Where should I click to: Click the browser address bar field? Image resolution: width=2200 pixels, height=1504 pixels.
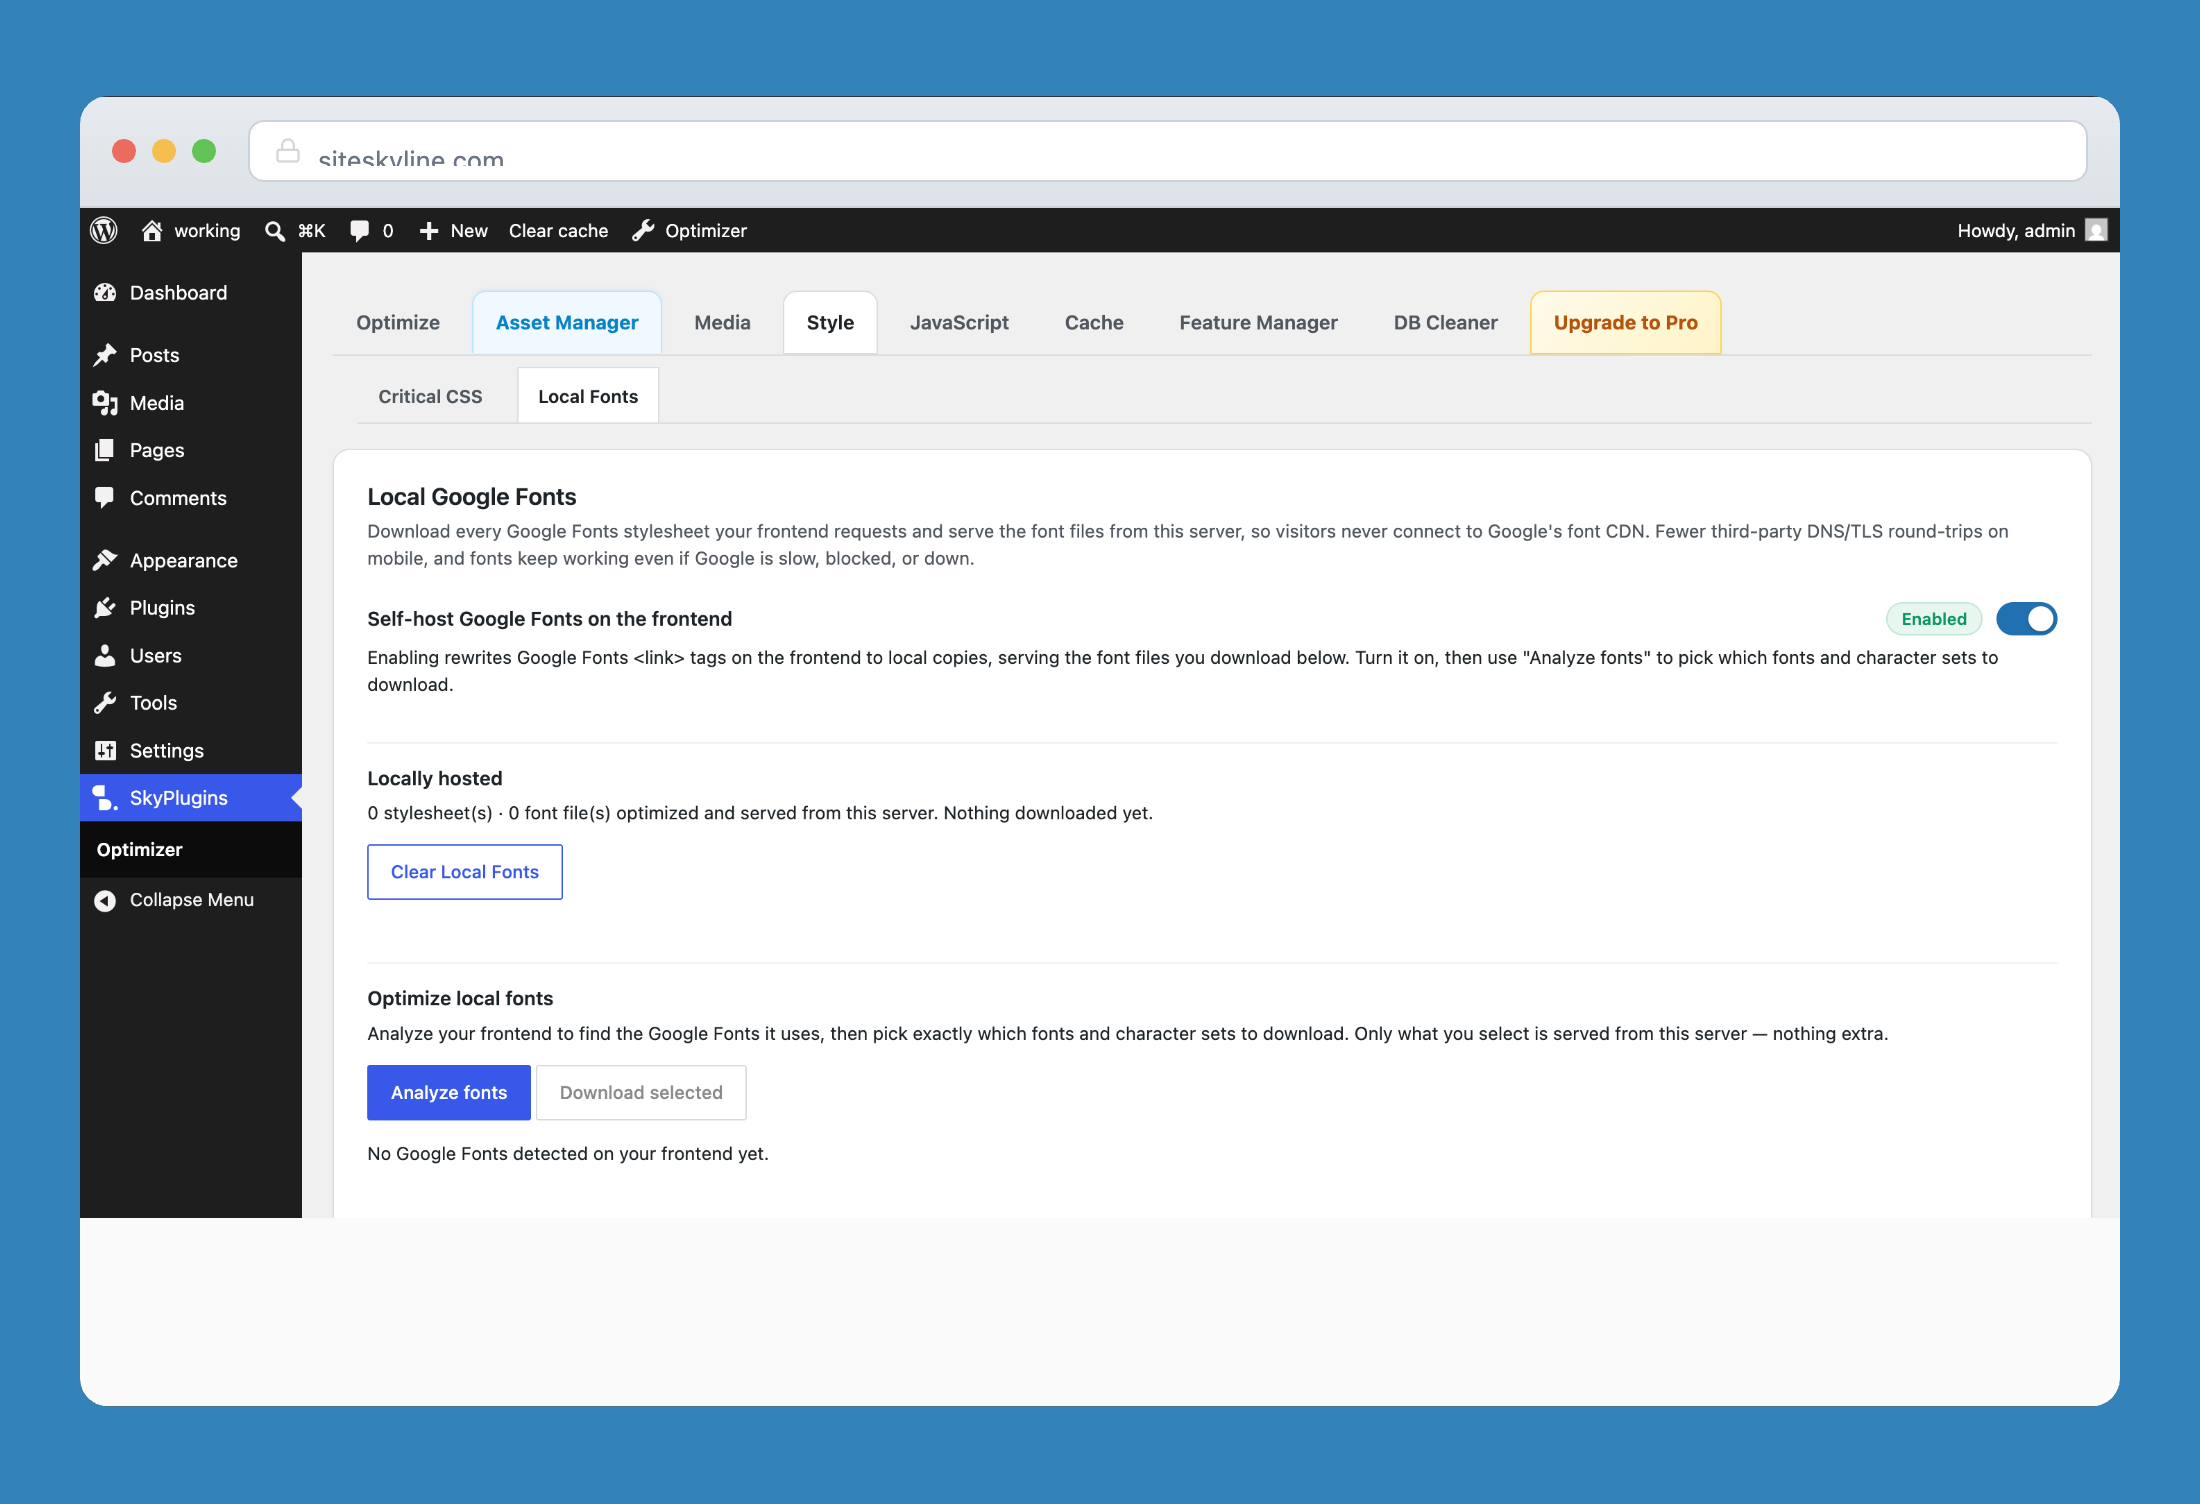[x=1167, y=151]
